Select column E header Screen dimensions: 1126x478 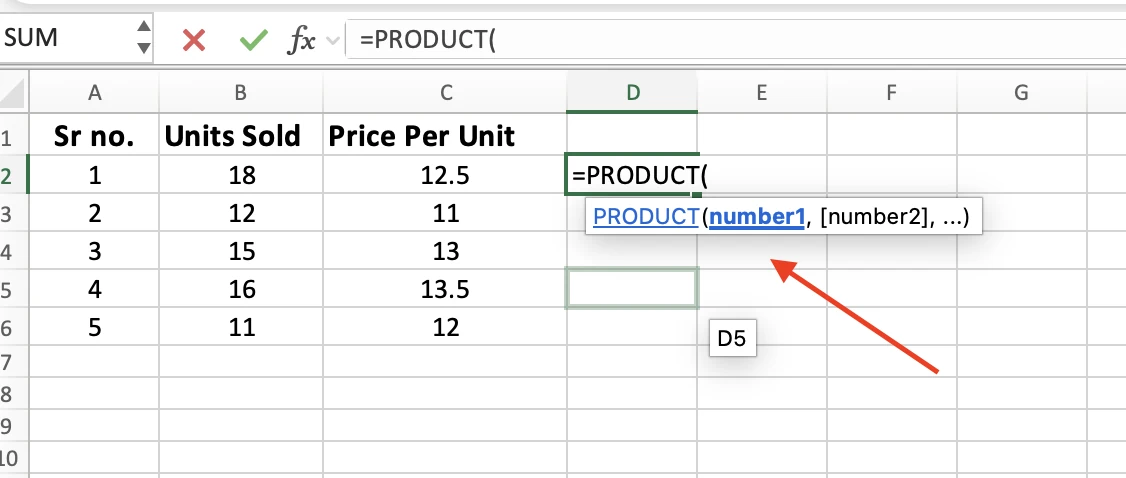(761, 92)
